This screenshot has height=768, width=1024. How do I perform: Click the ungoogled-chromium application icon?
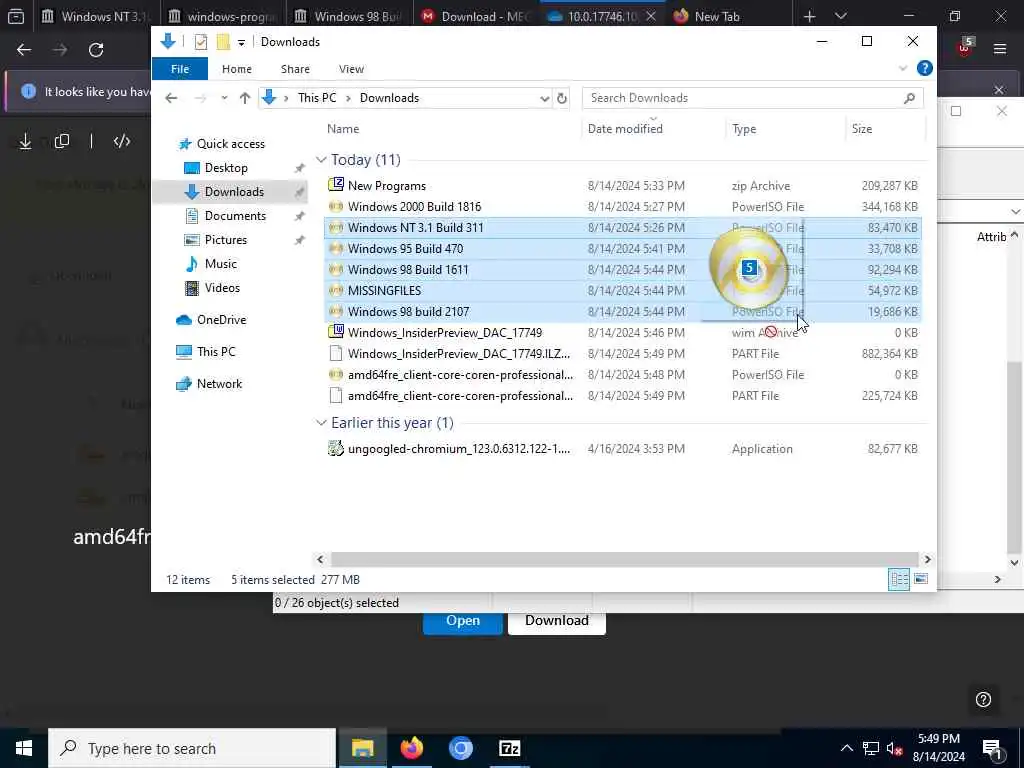(x=336, y=449)
